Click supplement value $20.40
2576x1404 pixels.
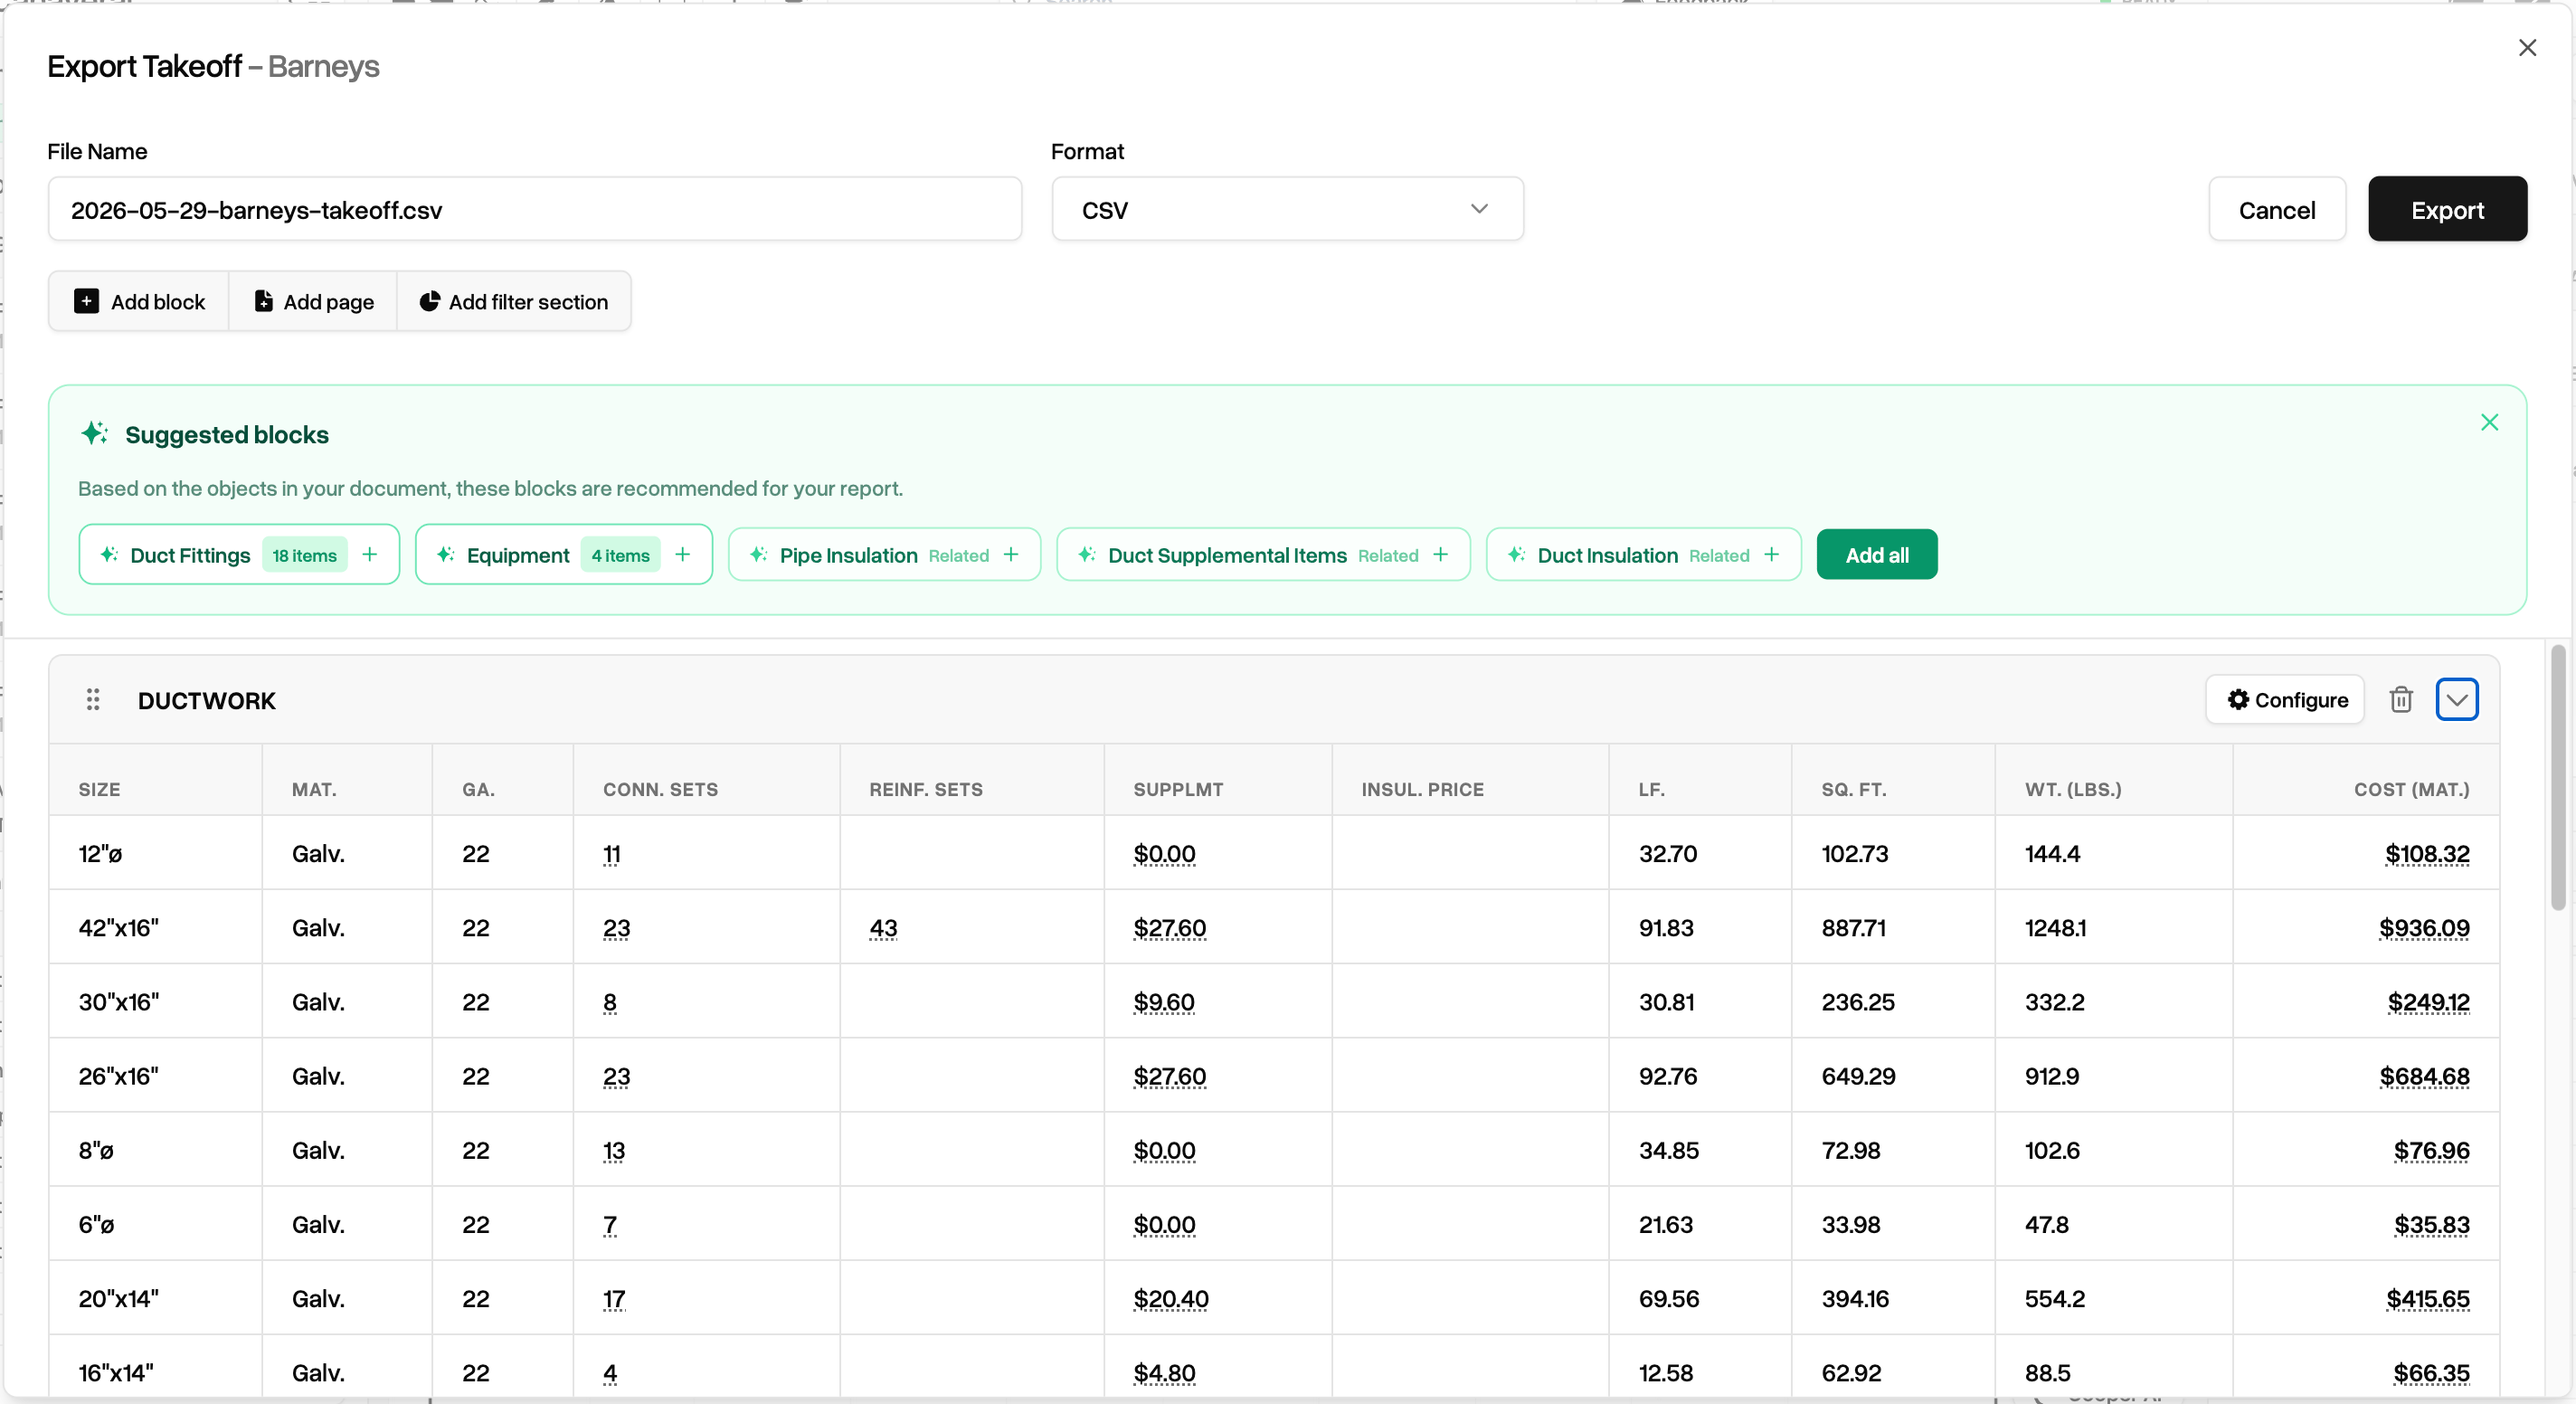click(1171, 1298)
